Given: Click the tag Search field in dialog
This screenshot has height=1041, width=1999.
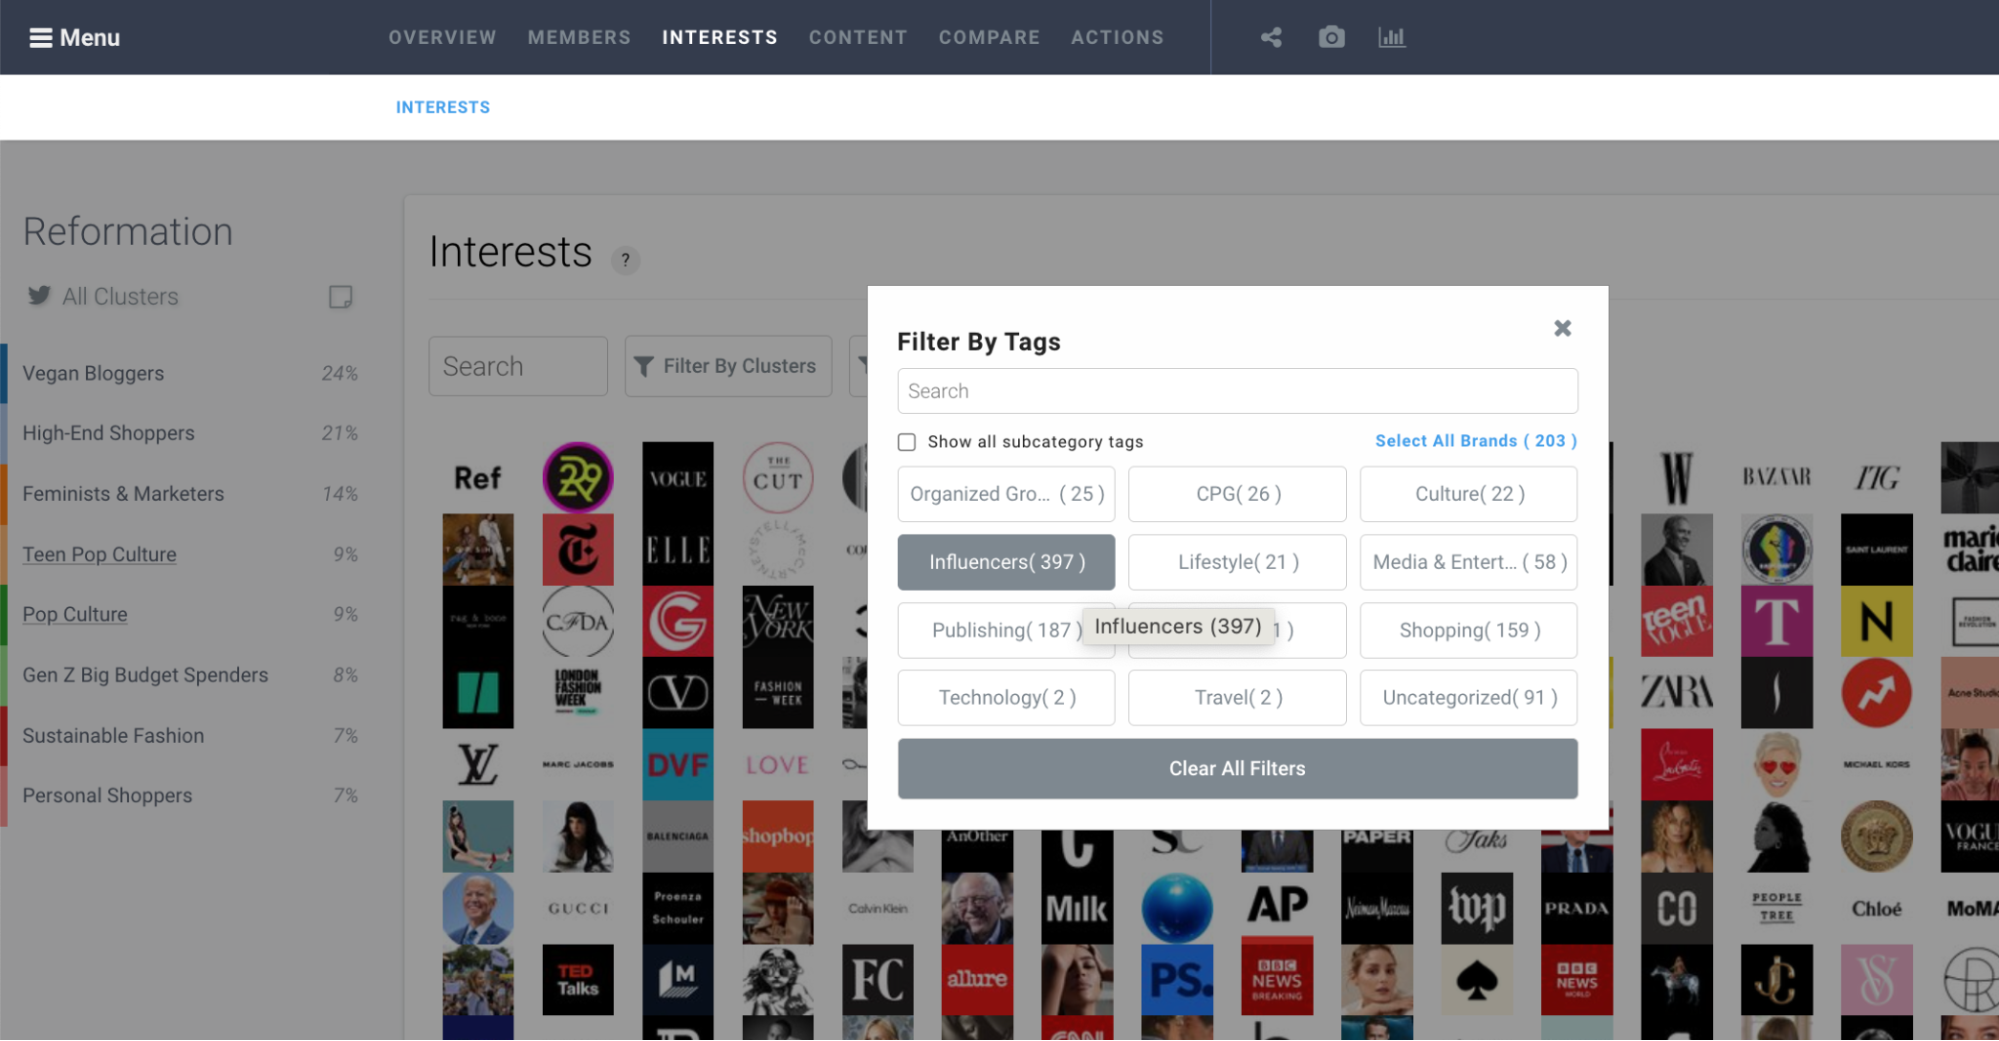Looking at the screenshot, I should point(1237,391).
